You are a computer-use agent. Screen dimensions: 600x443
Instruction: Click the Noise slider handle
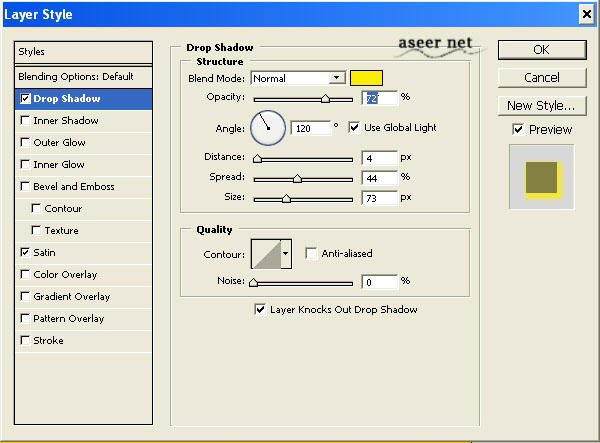click(253, 283)
